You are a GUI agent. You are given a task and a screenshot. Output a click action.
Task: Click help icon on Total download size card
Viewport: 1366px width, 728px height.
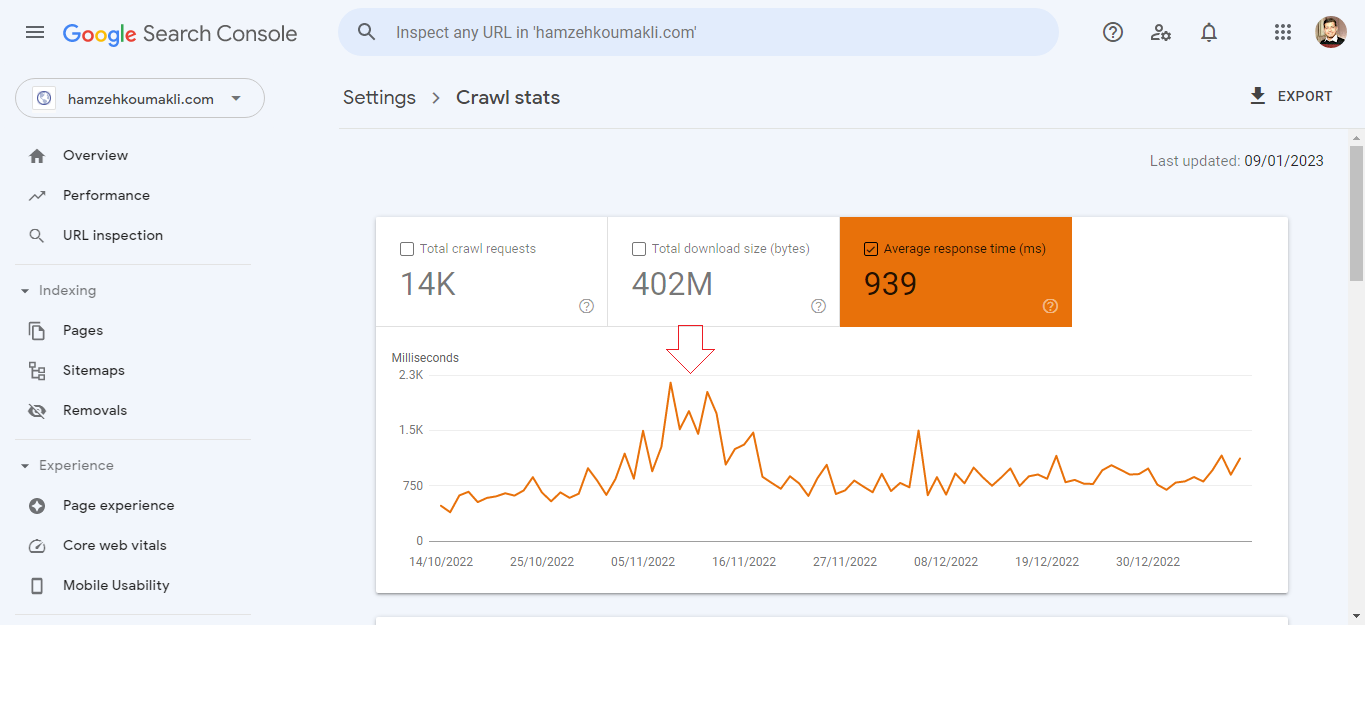(818, 306)
